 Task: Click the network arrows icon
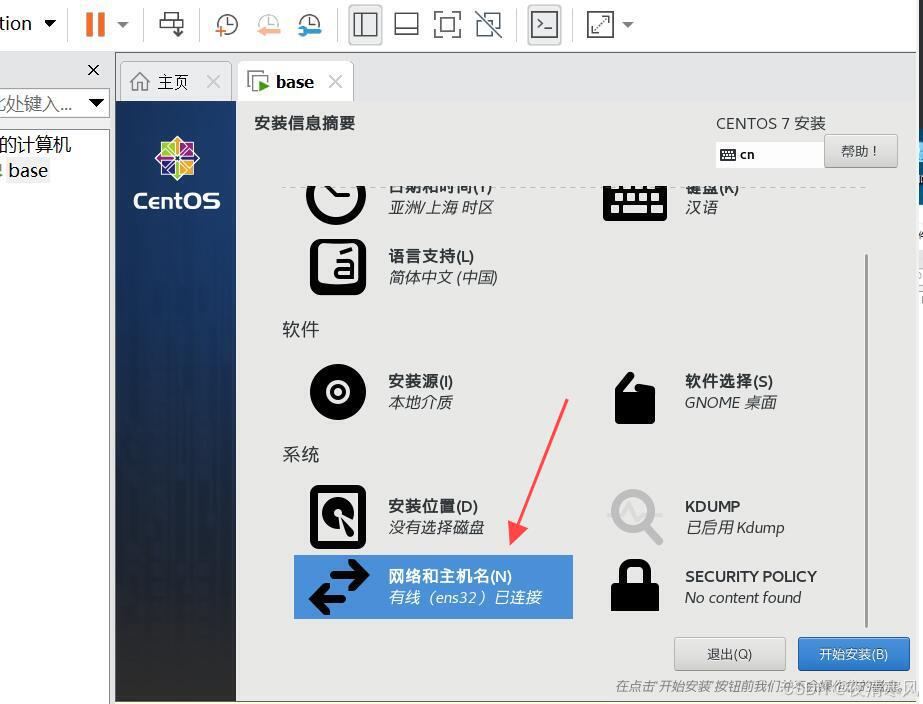point(338,587)
